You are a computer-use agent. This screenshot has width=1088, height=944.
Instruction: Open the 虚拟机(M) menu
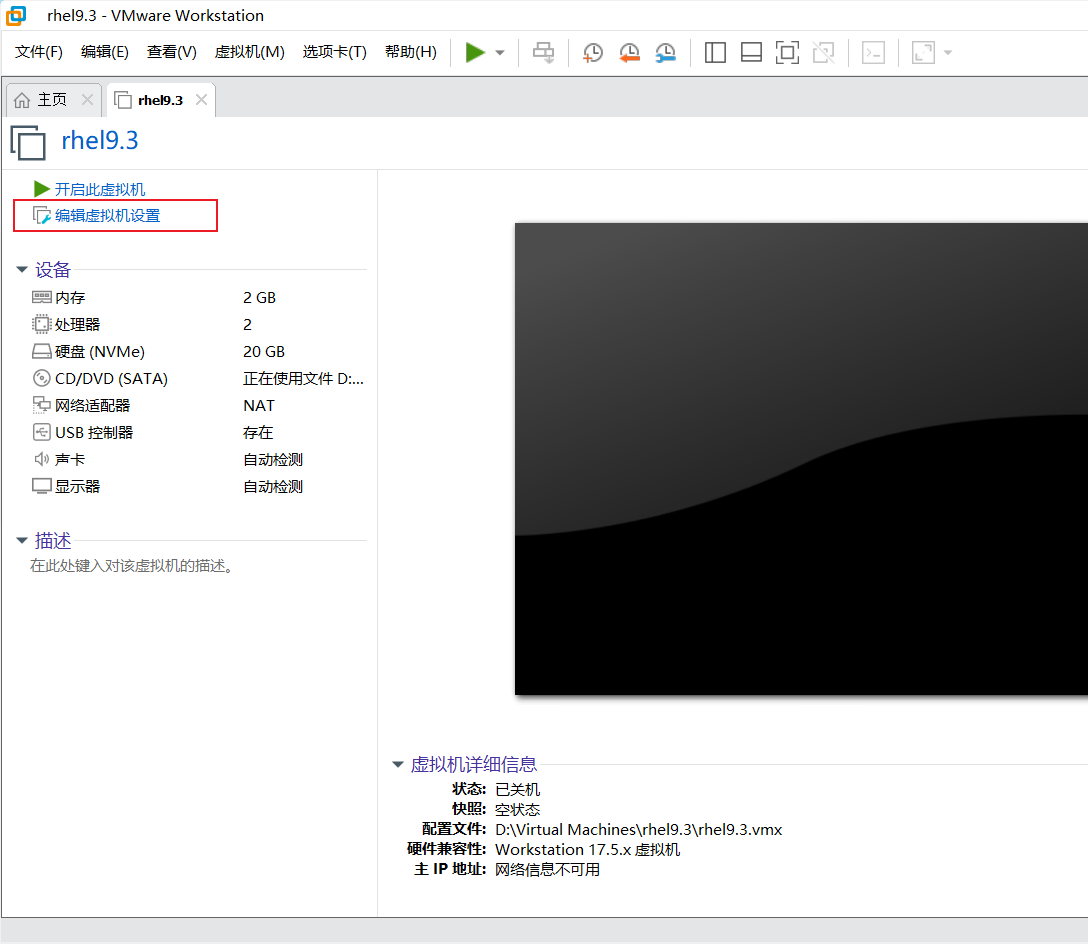click(249, 52)
